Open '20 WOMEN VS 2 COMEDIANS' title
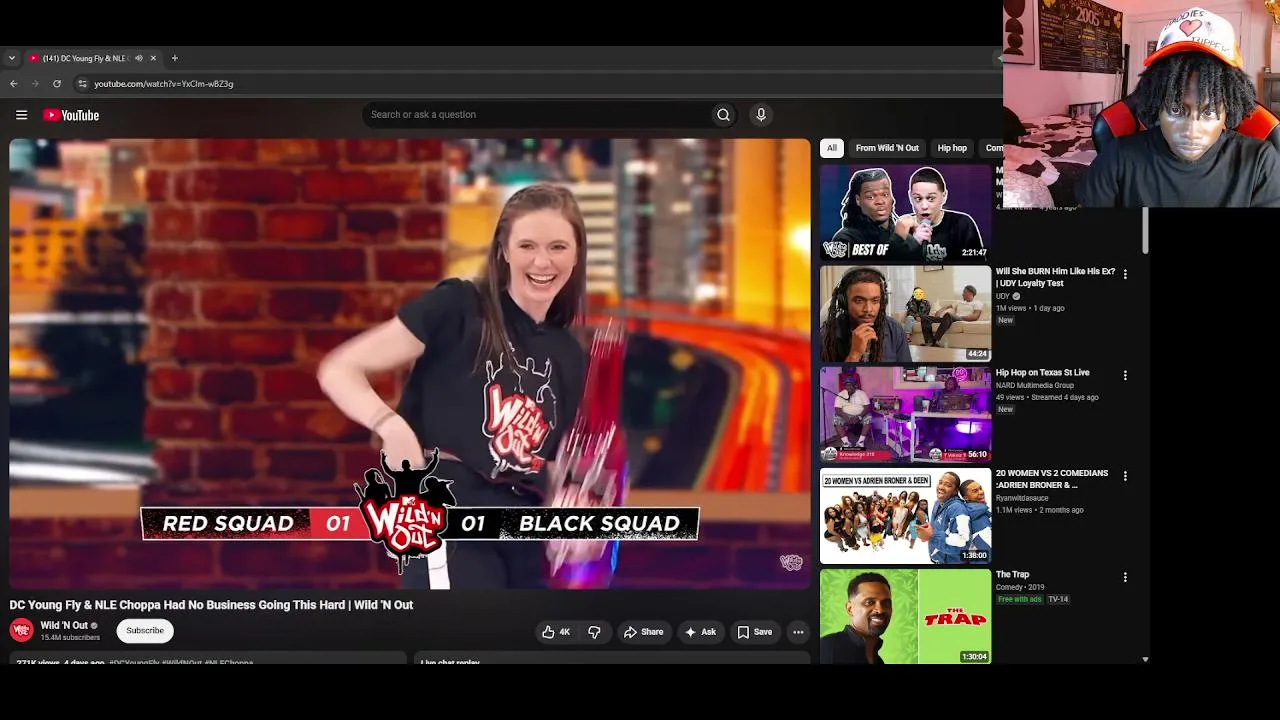This screenshot has width=1280, height=720. [1052, 479]
